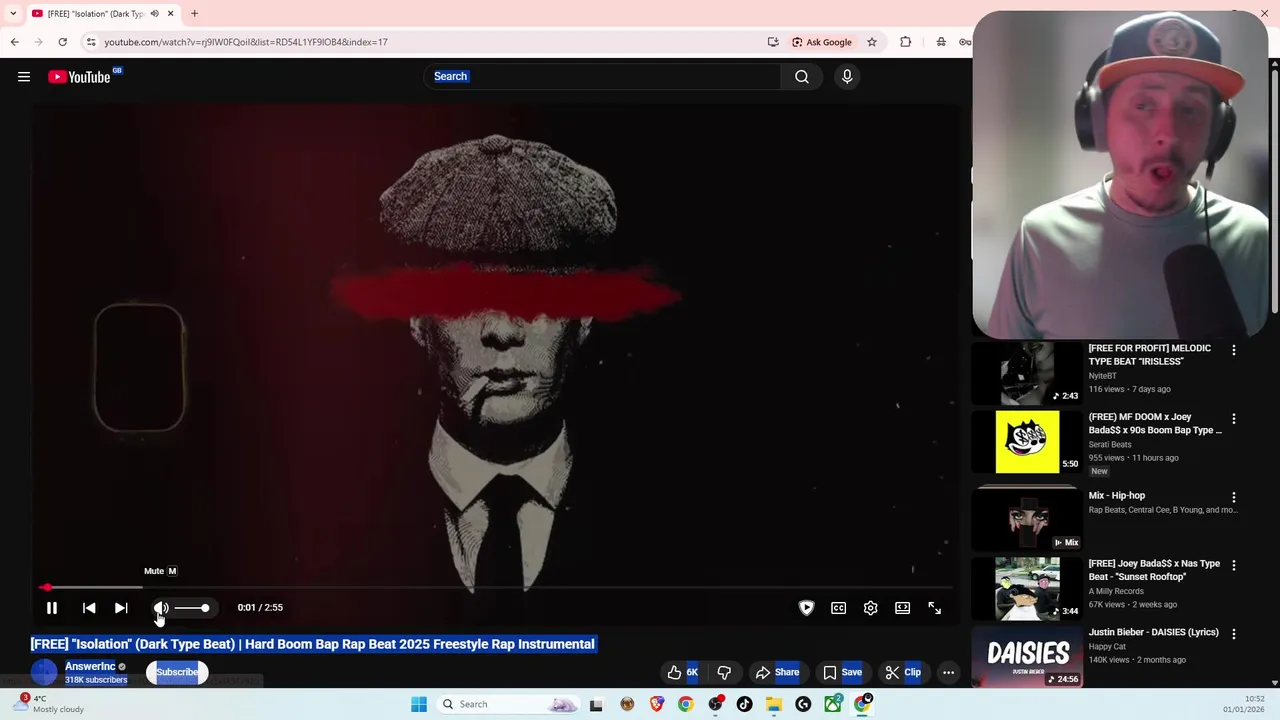Open the IRISLESS melodic type beat video
The height and width of the screenshot is (720, 1280).
[x=1149, y=355]
